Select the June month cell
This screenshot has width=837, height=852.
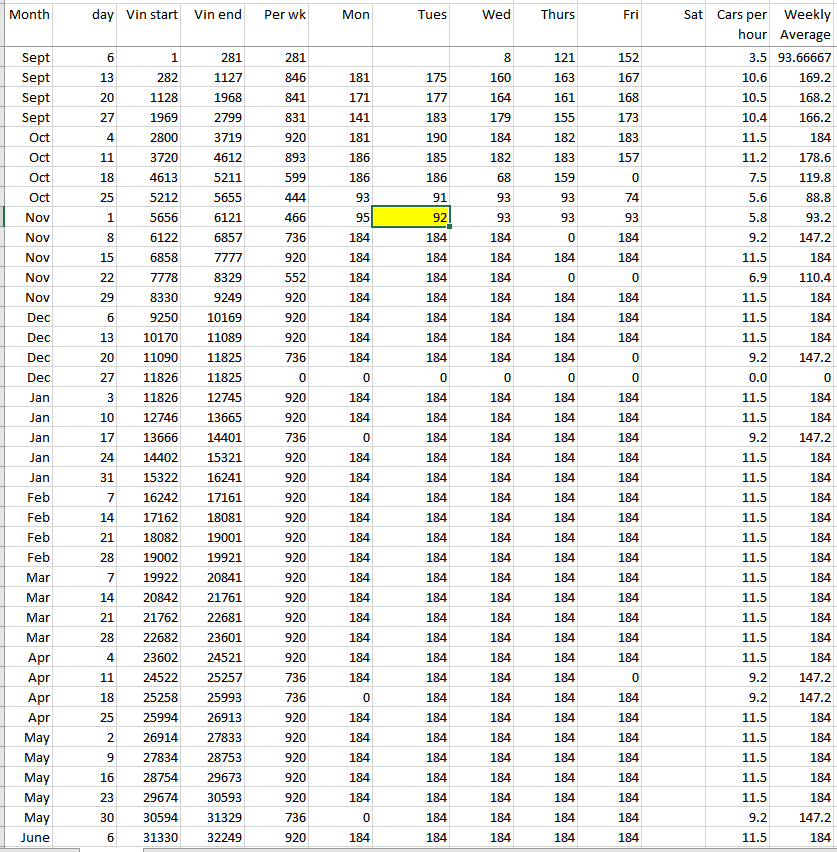coord(30,837)
